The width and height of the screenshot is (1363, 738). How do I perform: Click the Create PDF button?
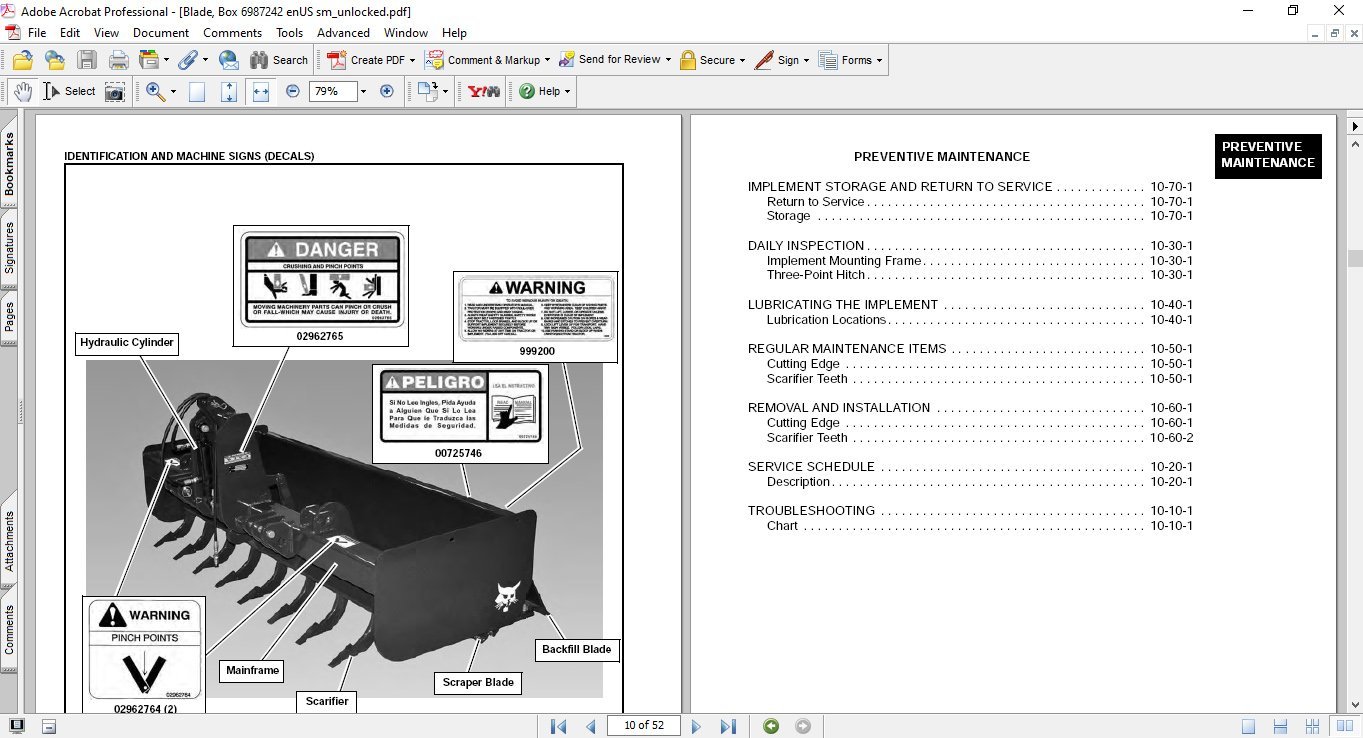[367, 60]
